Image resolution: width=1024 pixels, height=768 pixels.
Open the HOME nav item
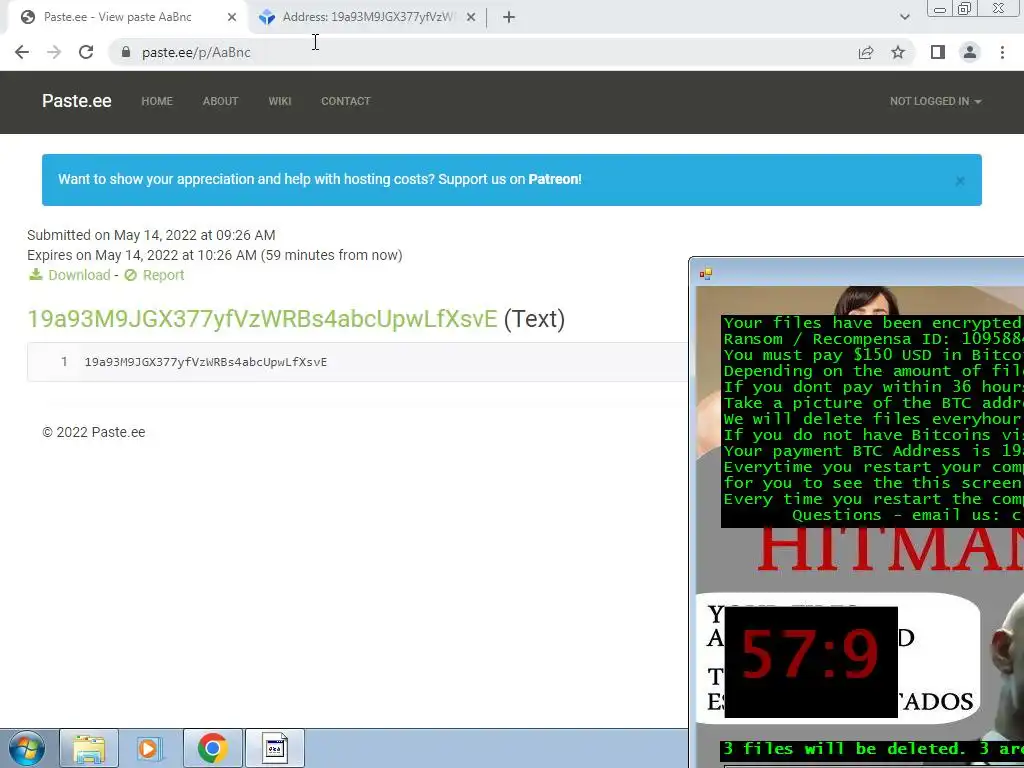click(157, 101)
